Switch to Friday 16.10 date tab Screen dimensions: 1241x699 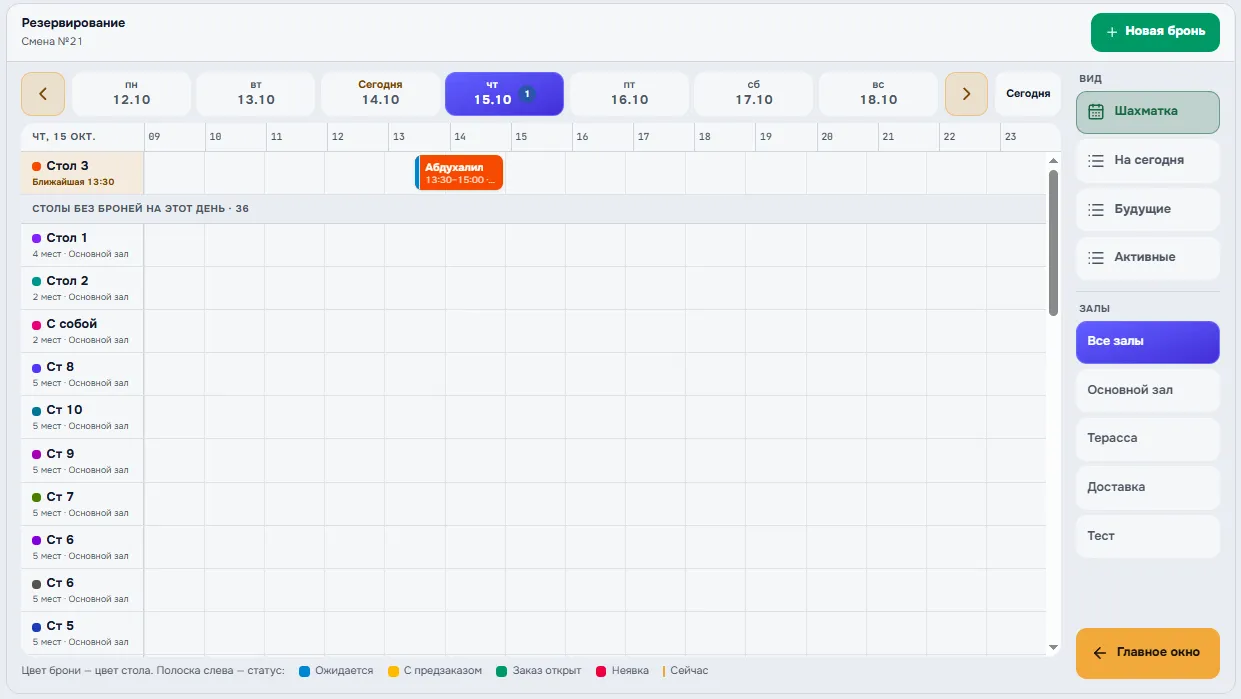(x=629, y=94)
